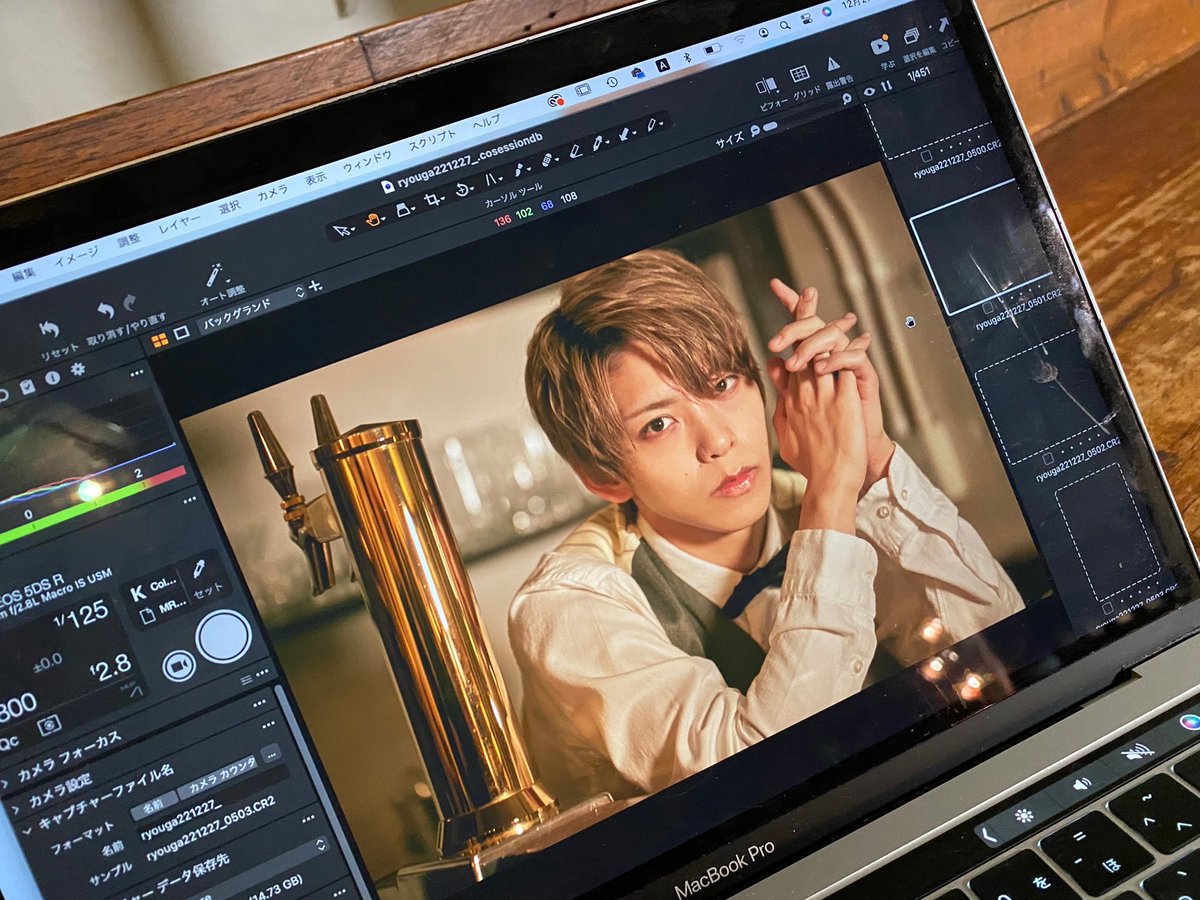
Task: Add a new layer with plus icon
Action: 315,286
